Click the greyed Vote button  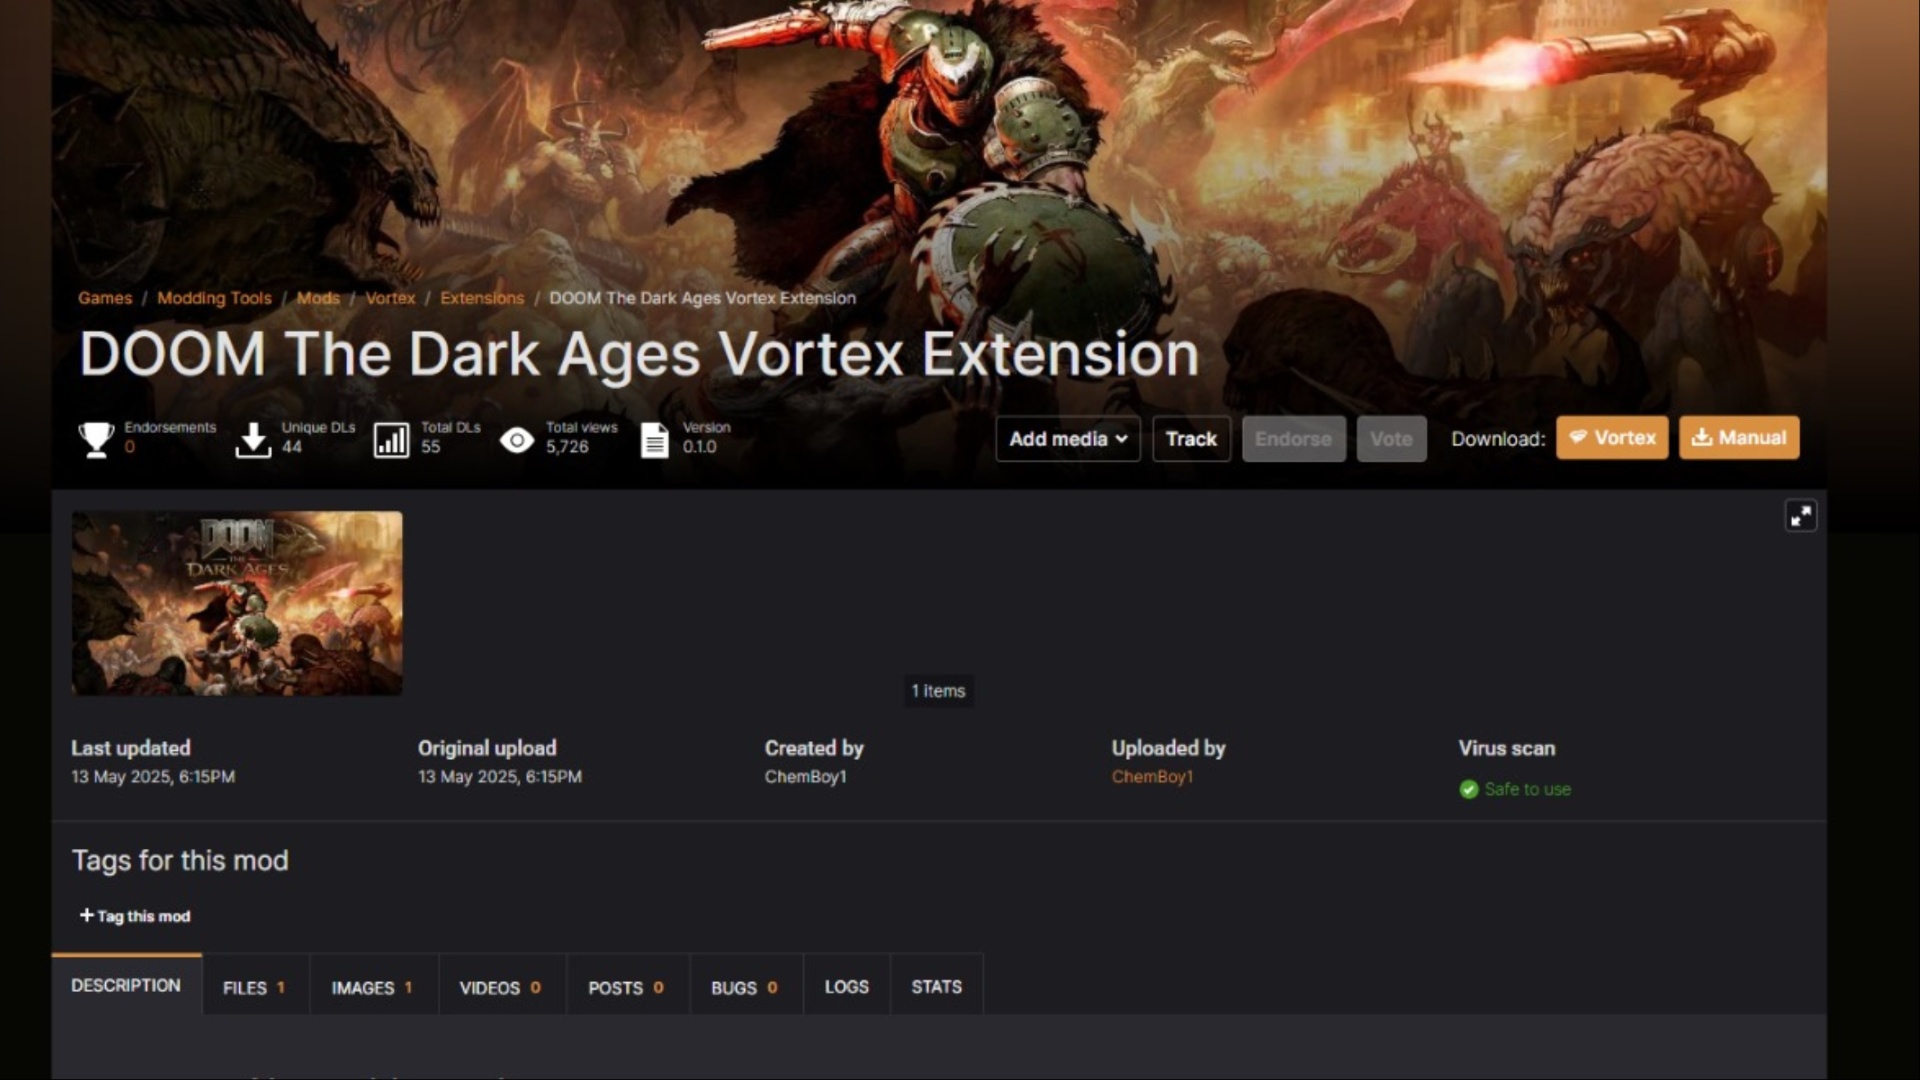[x=1391, y=439]
